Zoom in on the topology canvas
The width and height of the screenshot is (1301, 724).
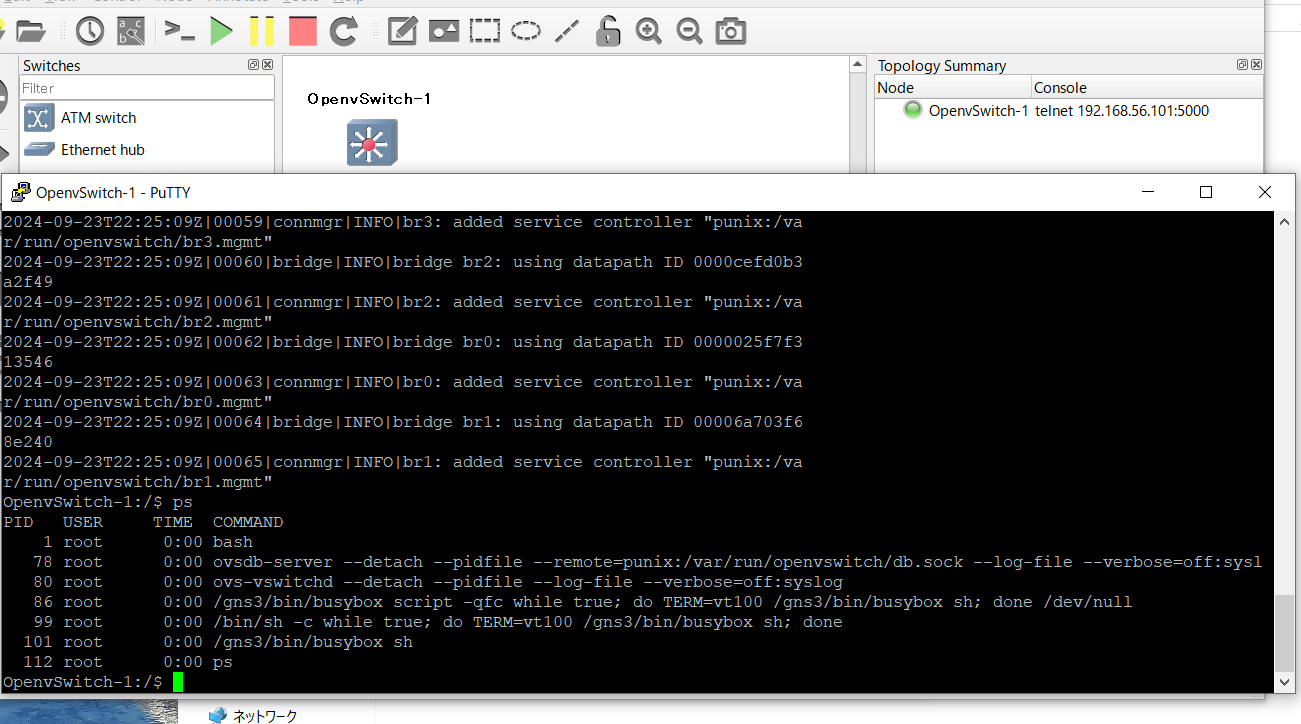point(649,32)
